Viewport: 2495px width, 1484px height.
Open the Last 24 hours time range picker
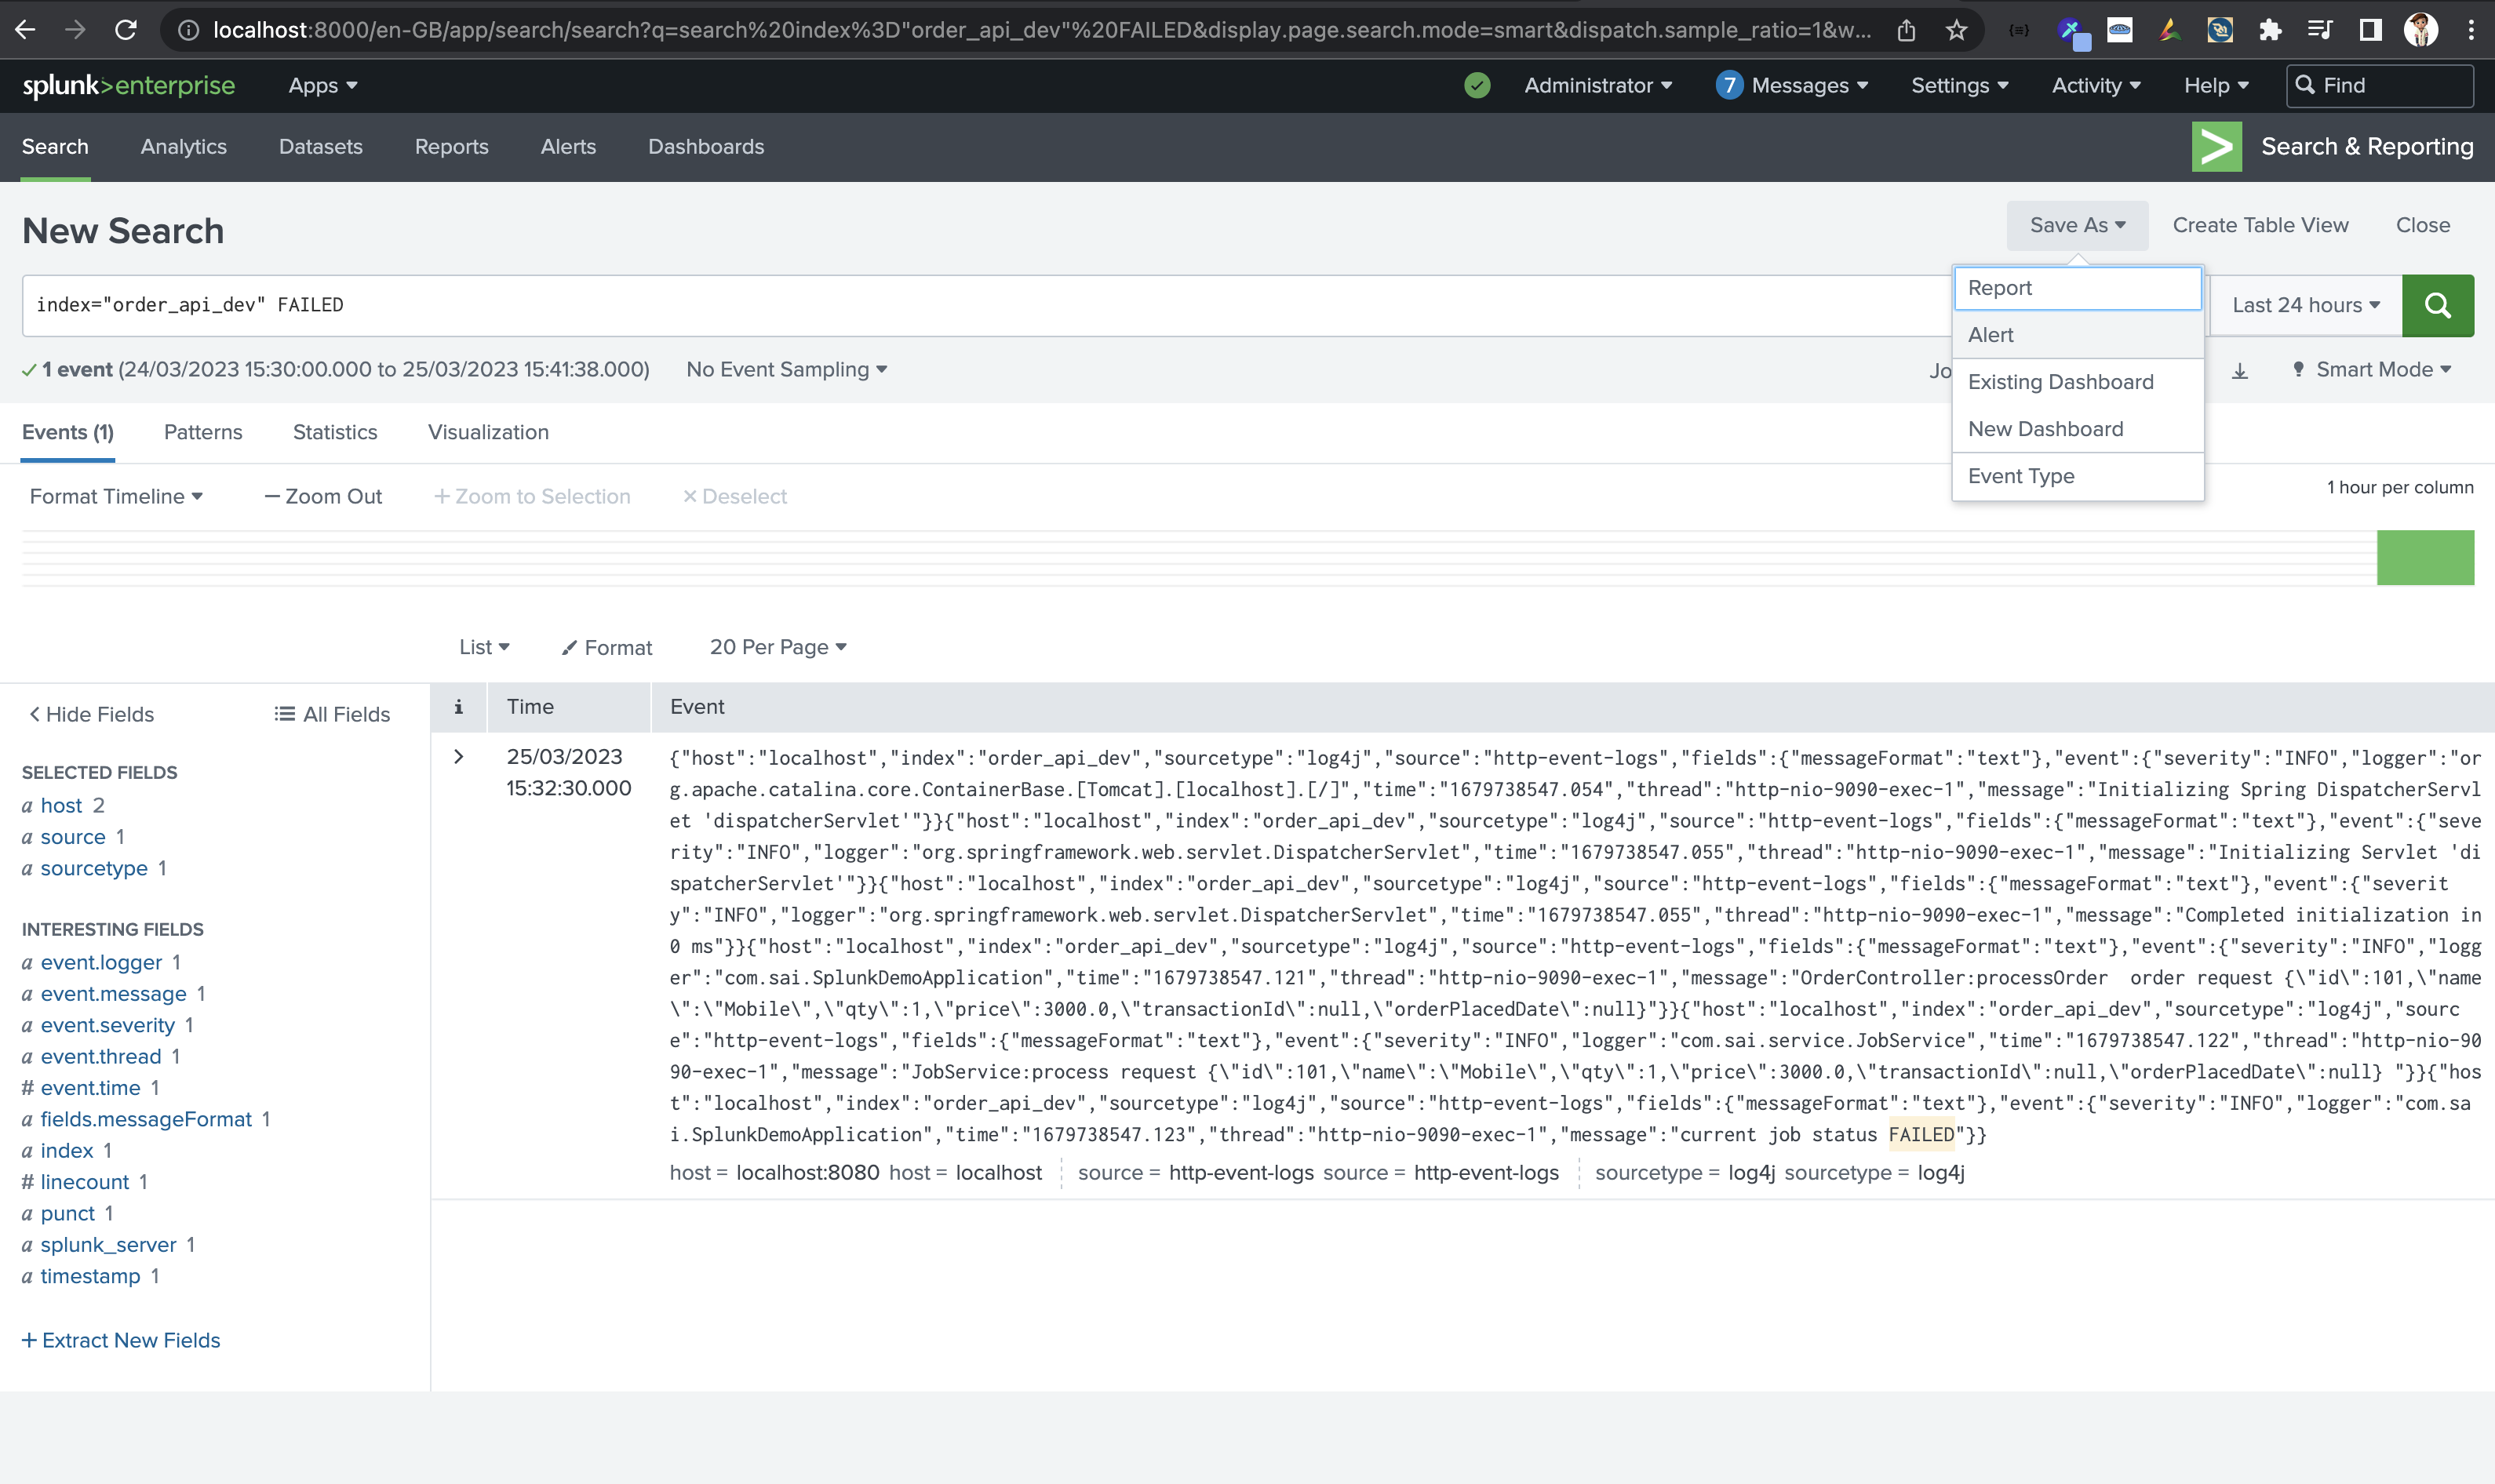coord(2303,305)
